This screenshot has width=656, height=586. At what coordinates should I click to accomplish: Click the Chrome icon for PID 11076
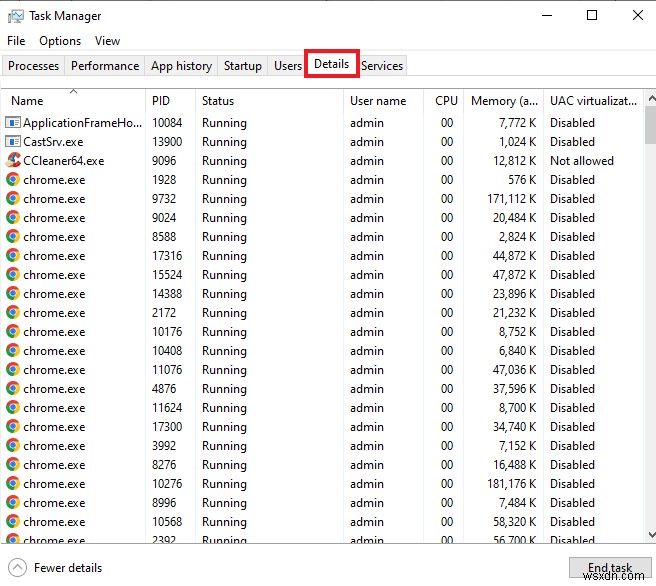click(x=13, y=370)
